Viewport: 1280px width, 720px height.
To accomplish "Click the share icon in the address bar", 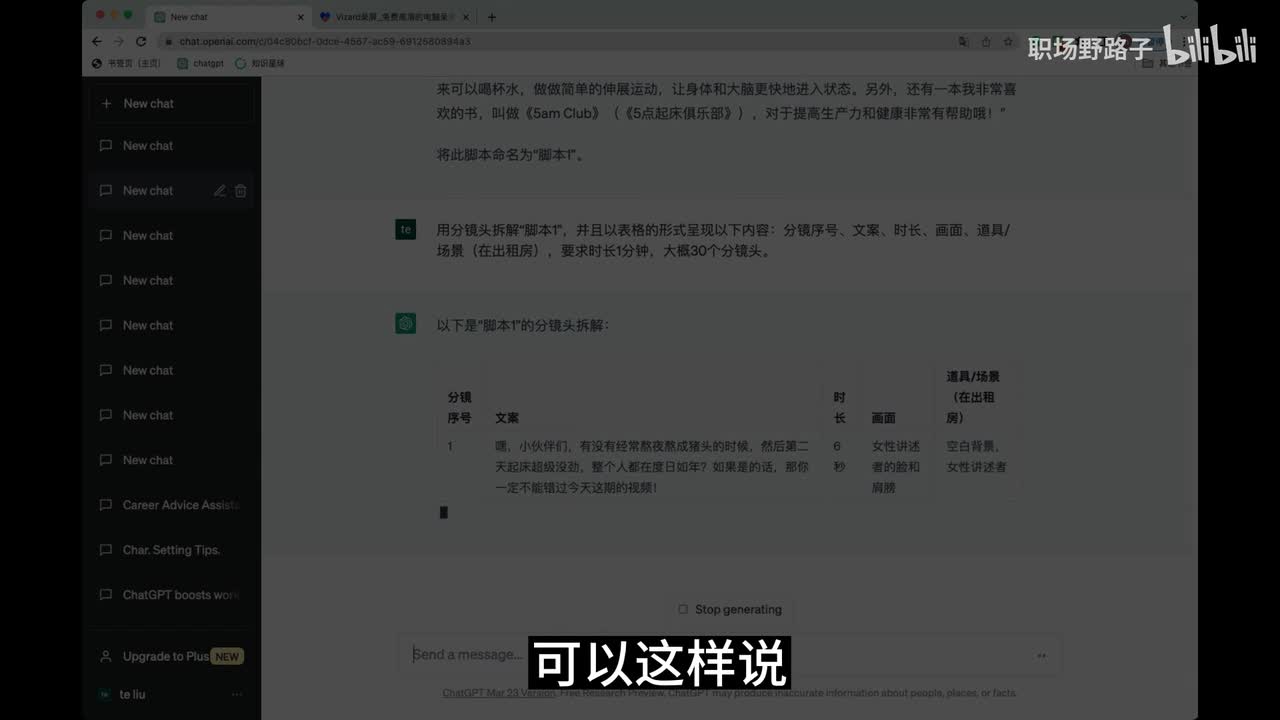I will click(986, 42).
